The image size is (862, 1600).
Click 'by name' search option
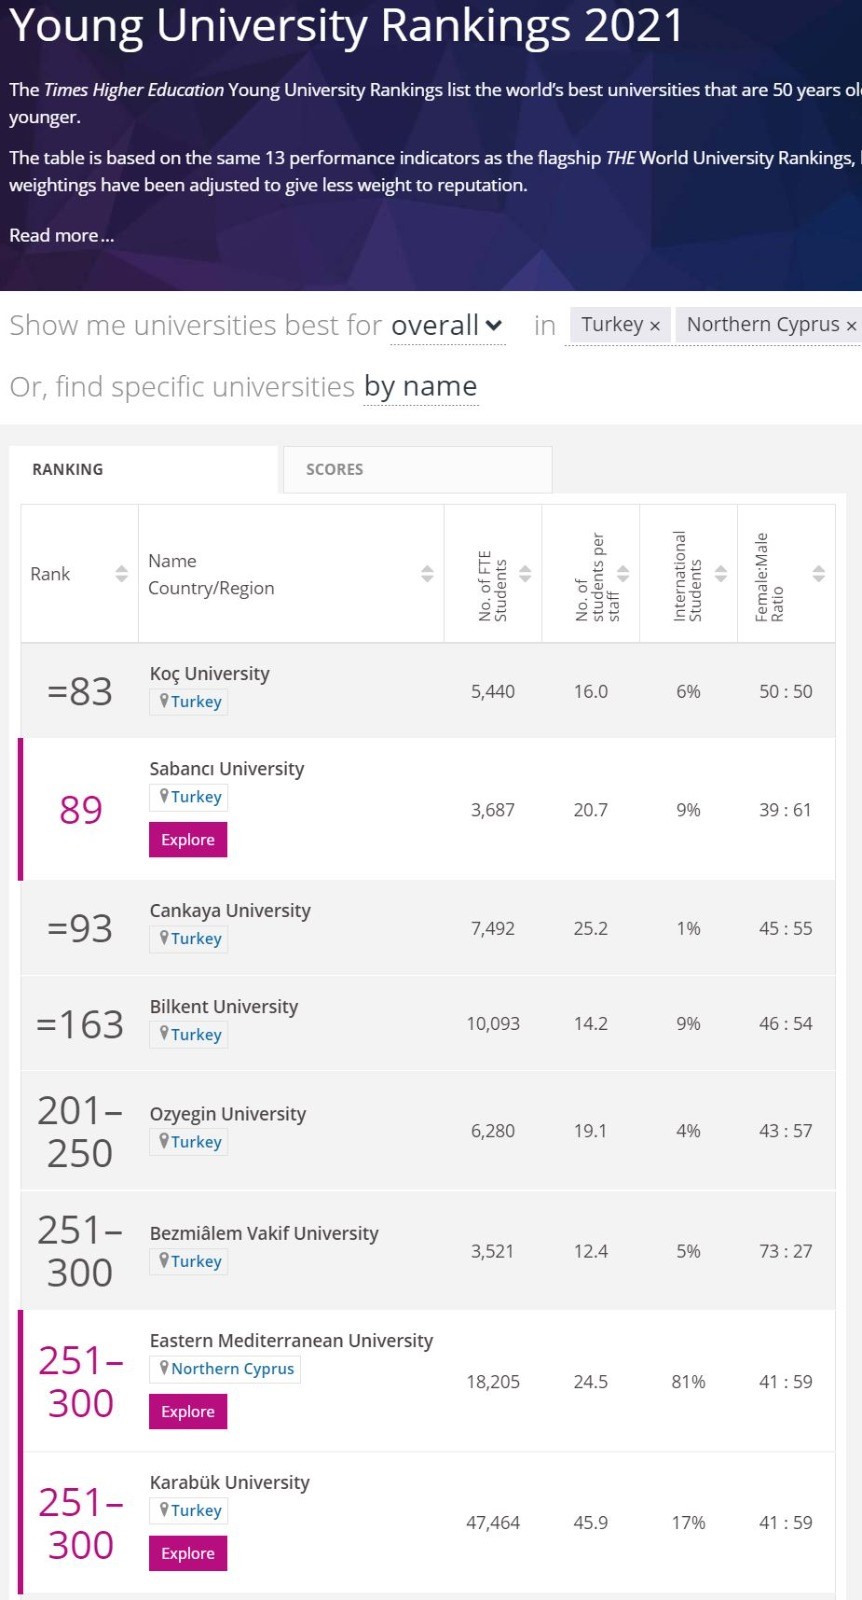(x=420, y=386)
